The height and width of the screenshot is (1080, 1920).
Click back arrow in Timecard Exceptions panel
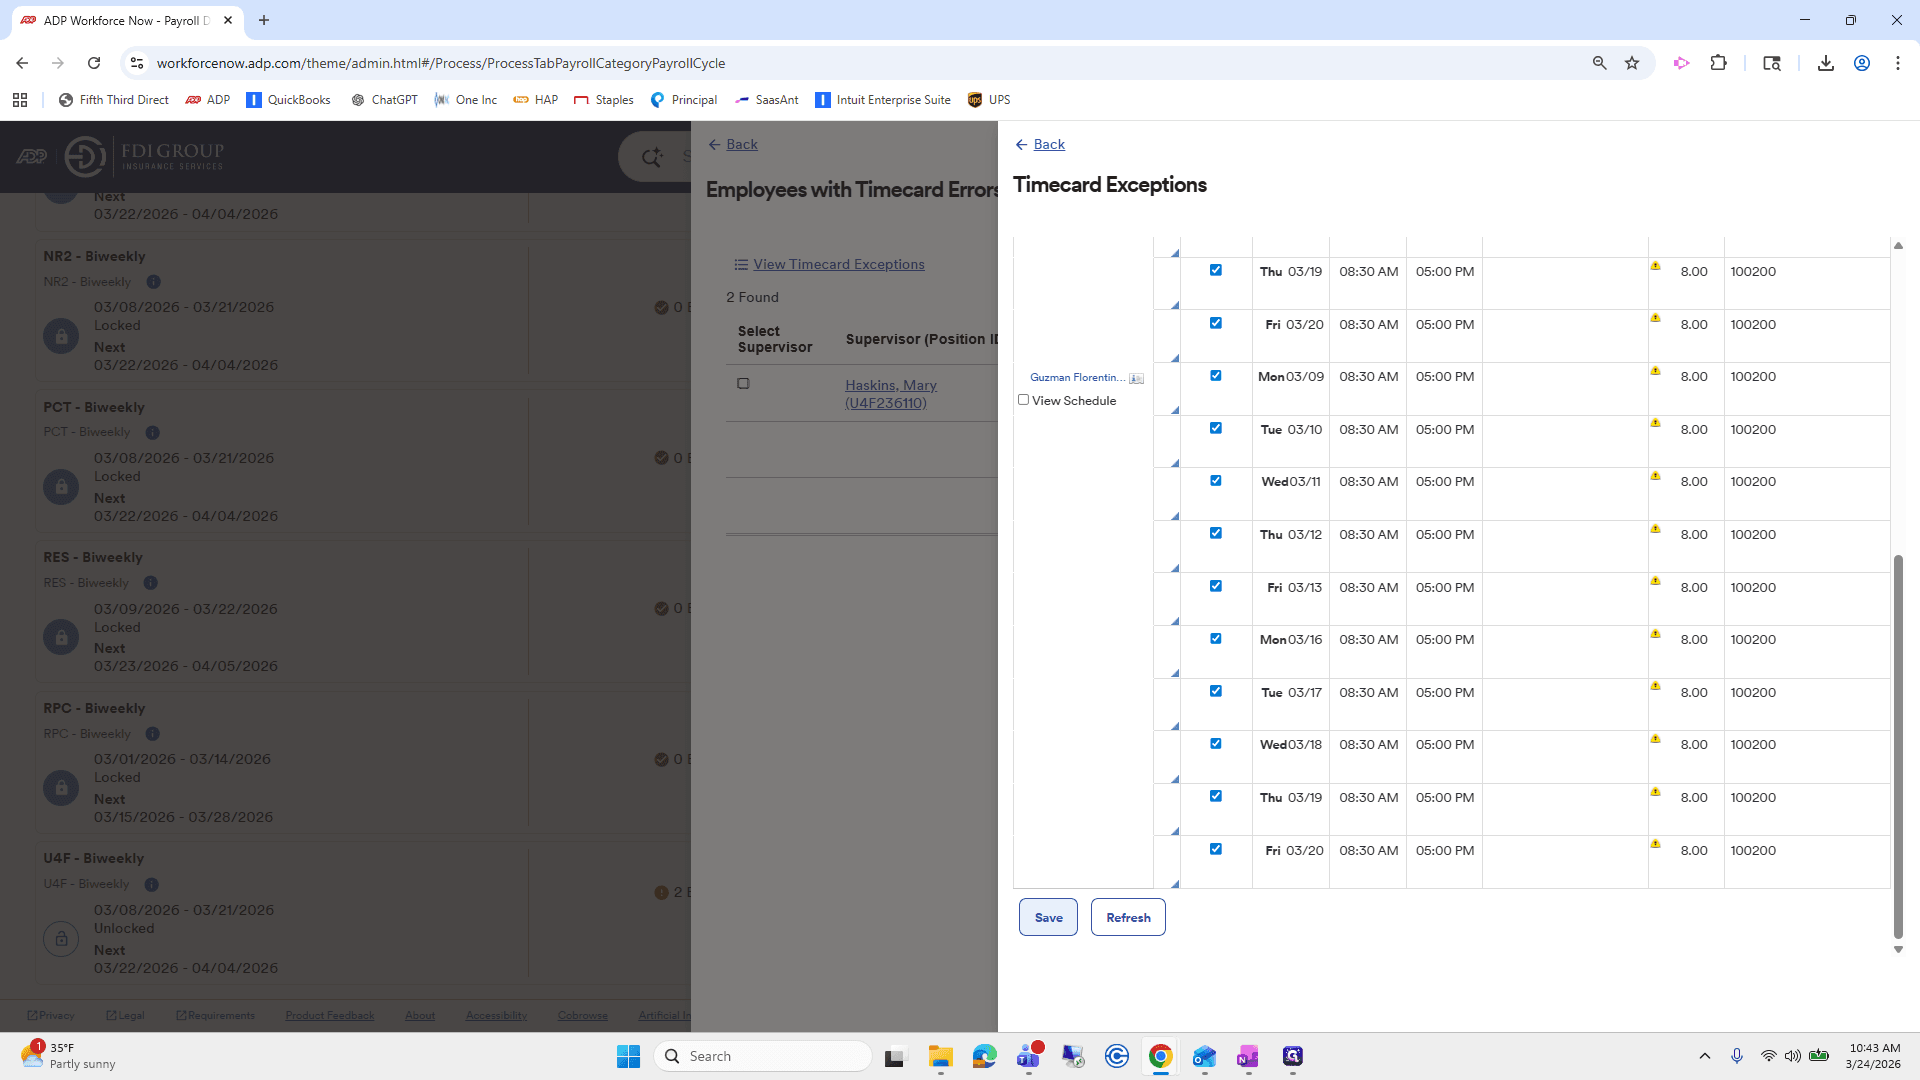click(x=1021, y=145)
